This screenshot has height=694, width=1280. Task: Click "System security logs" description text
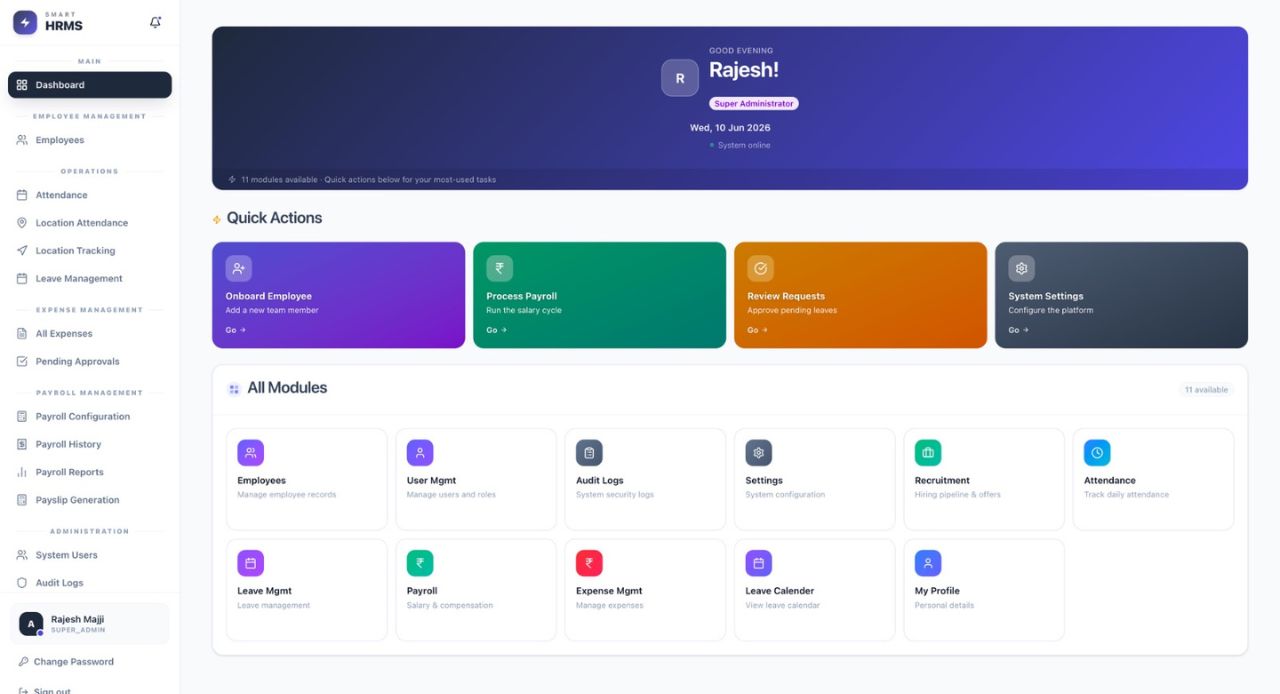(x=614, y=495)
